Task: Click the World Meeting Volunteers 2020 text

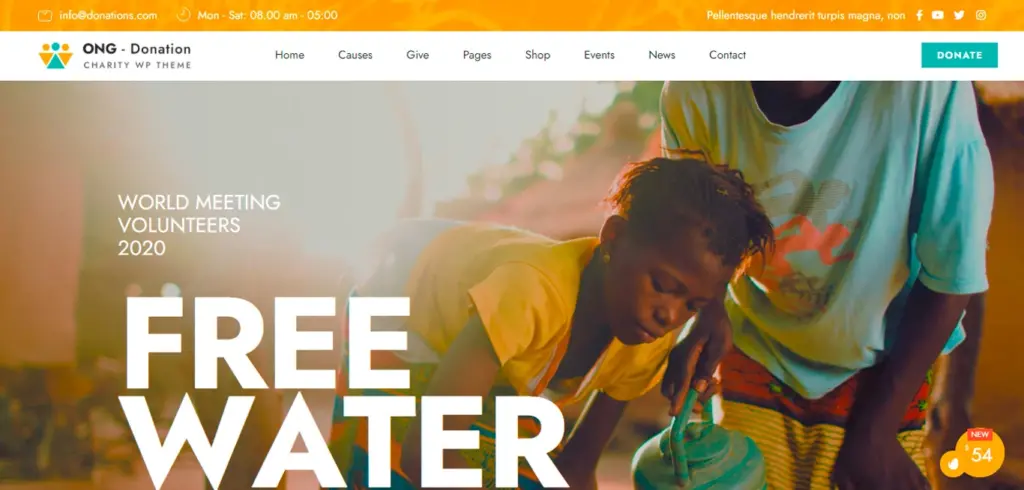Action: coord(199,225)
